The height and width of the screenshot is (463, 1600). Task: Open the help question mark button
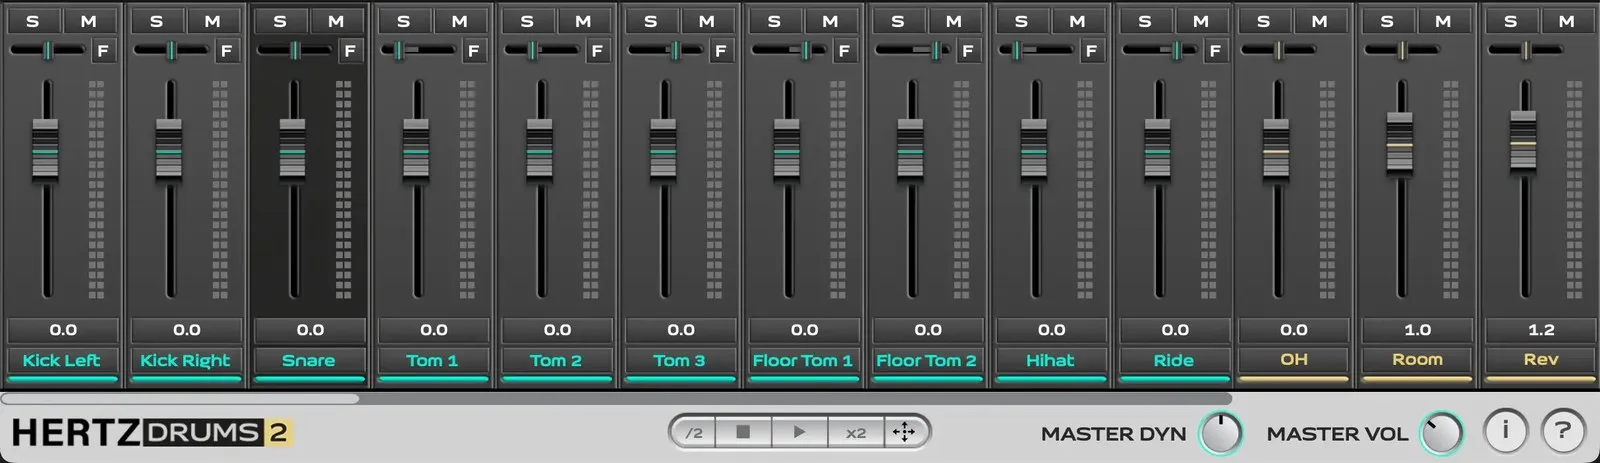(1563, 431)
